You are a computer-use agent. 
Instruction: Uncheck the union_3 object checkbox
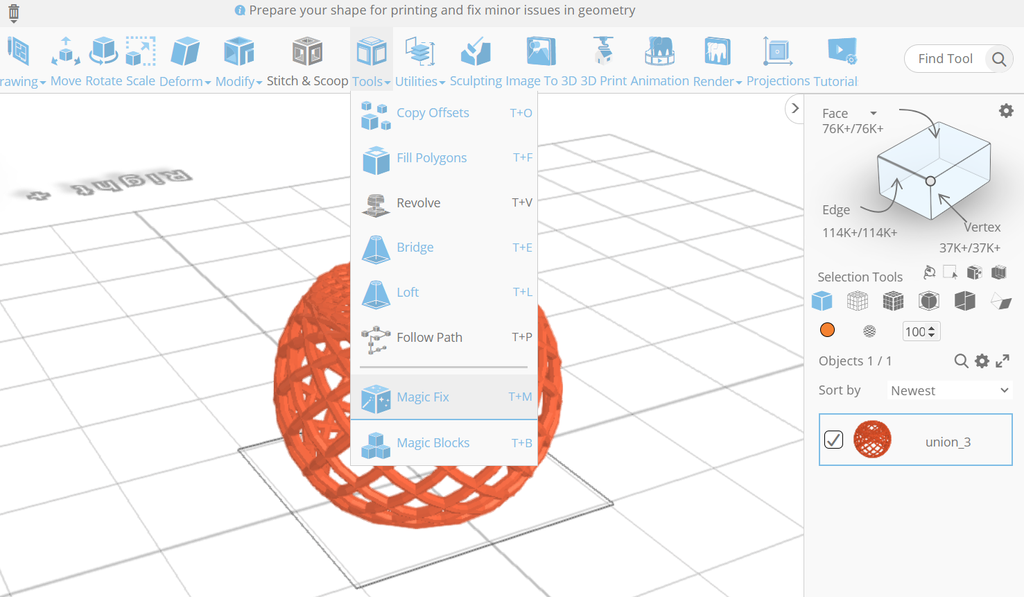point(833,439)
